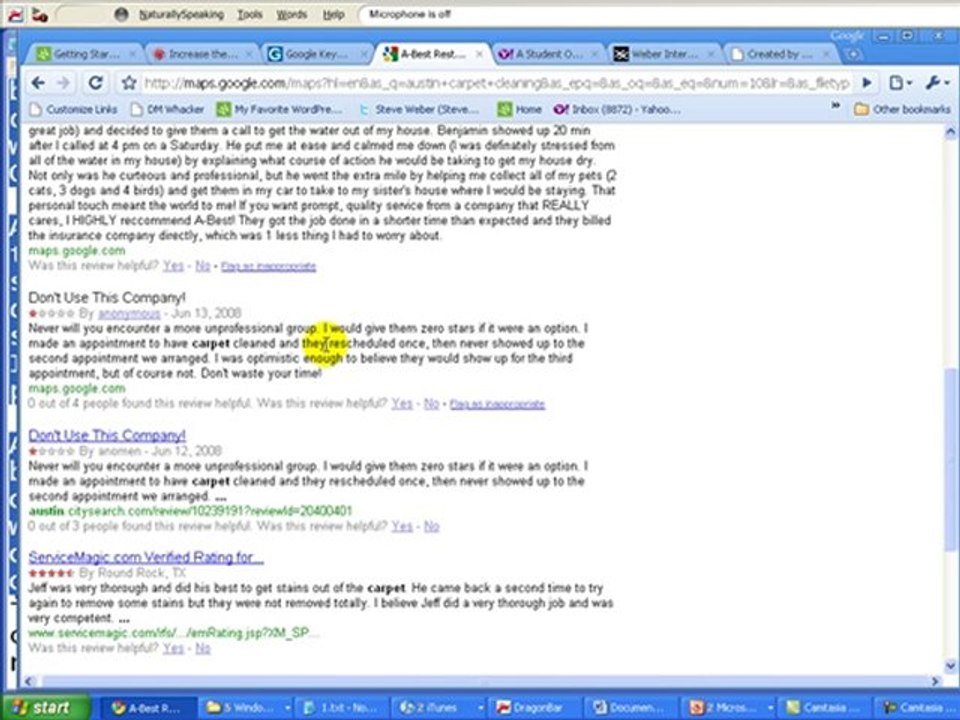Switch to the DragonBar taskbar button
Image resolution: width=960 pixels, height=720 pixels.
coord(535,708)
